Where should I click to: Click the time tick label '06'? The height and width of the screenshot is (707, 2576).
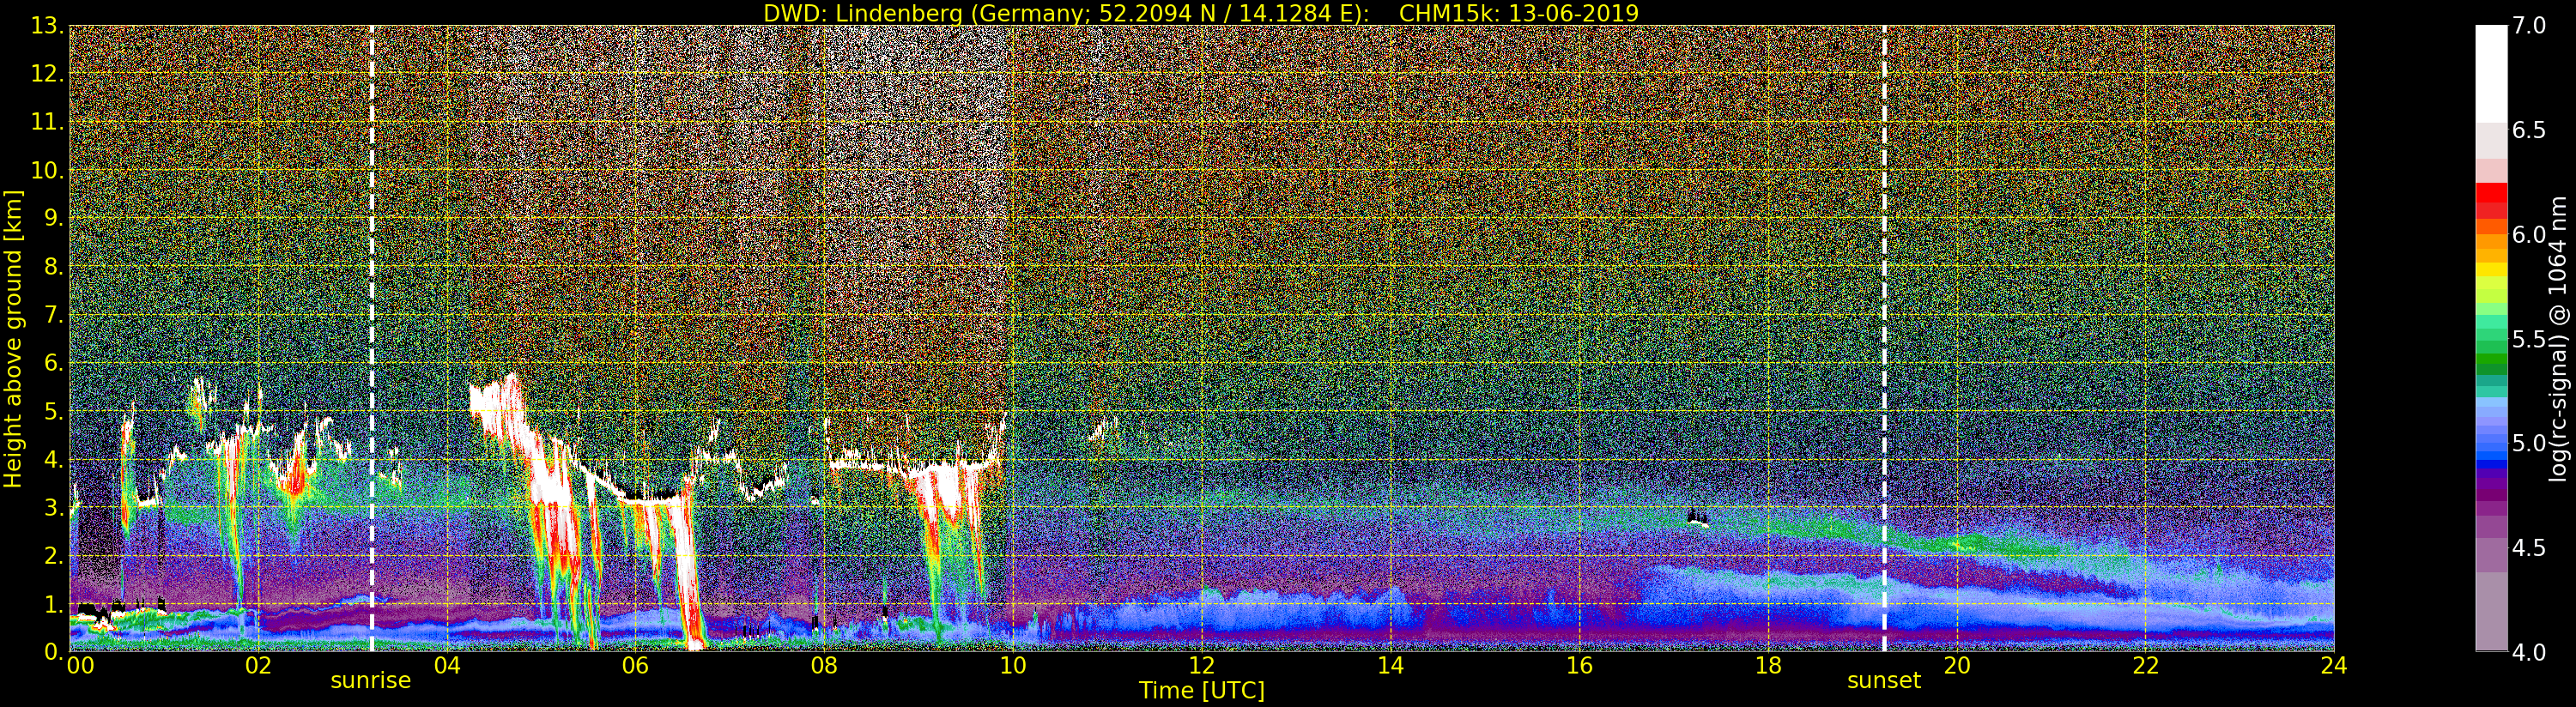click(x=635, y=665)
